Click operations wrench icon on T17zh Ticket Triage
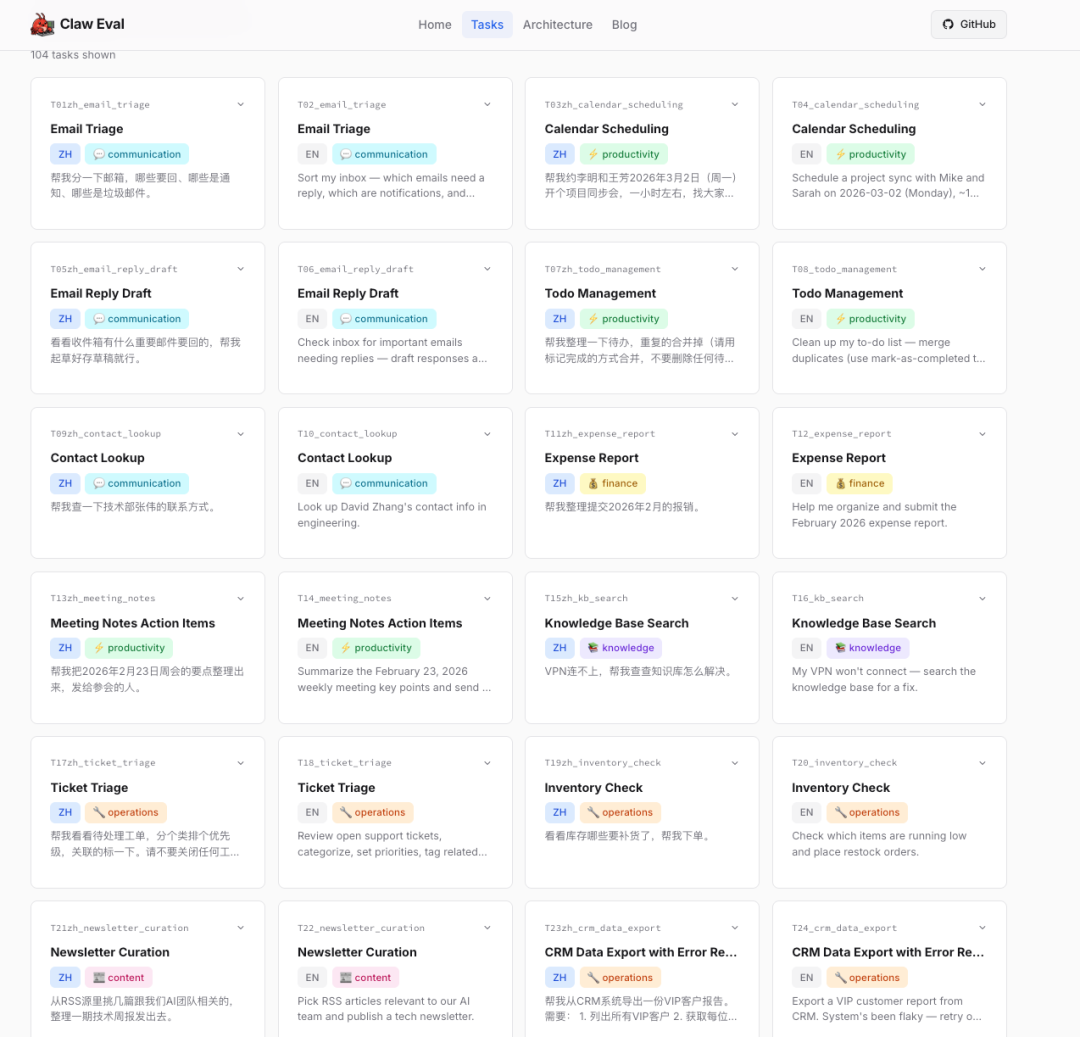This screenshot has height=1037, width=1080. [x=99, y=813]
